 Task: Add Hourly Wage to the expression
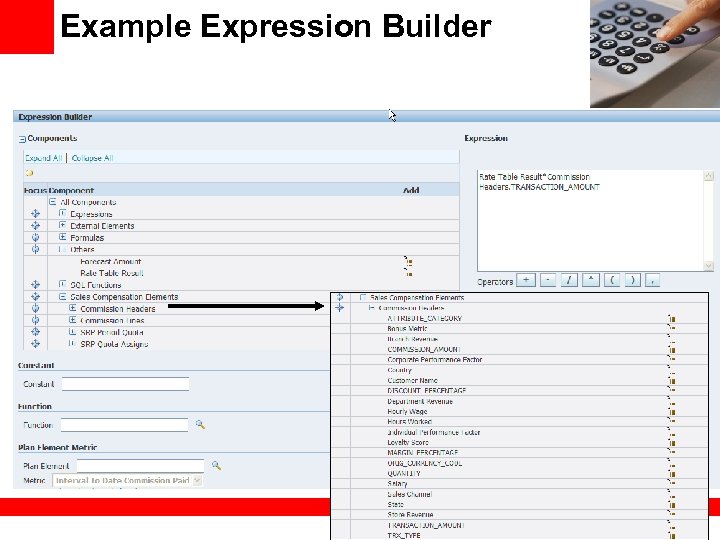tap(672, 411)
